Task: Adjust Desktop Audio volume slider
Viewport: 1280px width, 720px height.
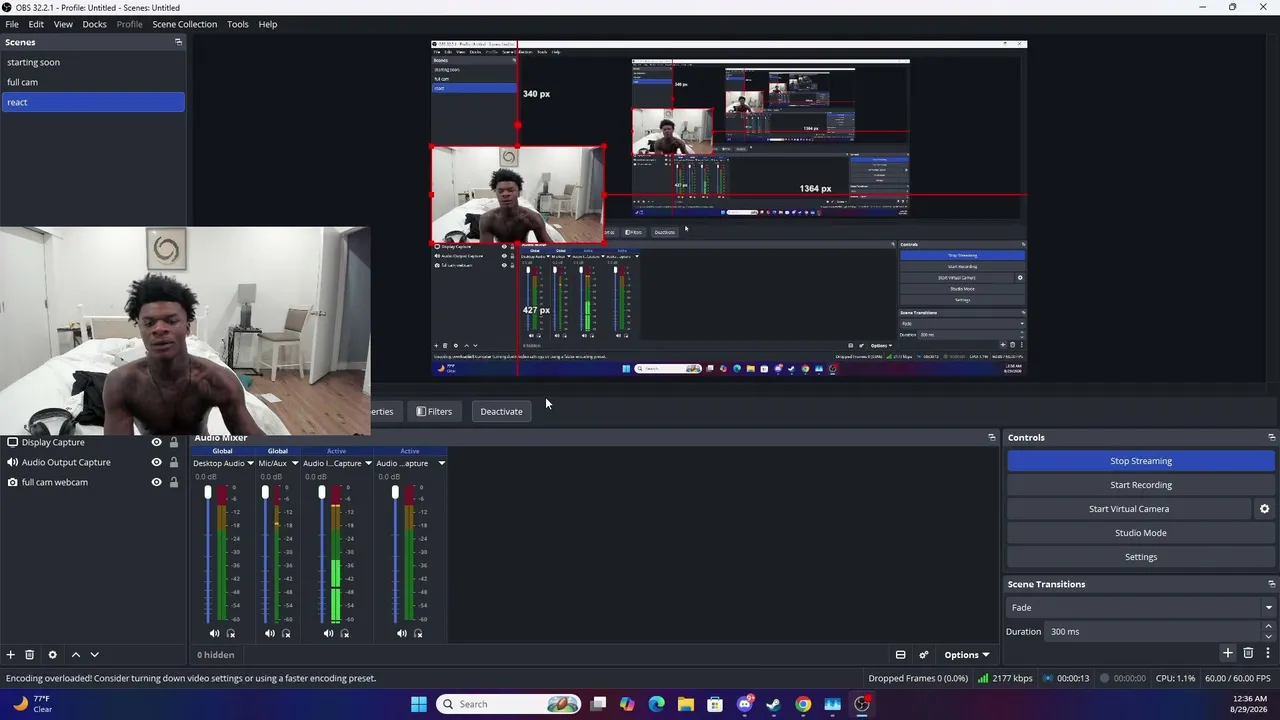Action: tap(208, 492)
